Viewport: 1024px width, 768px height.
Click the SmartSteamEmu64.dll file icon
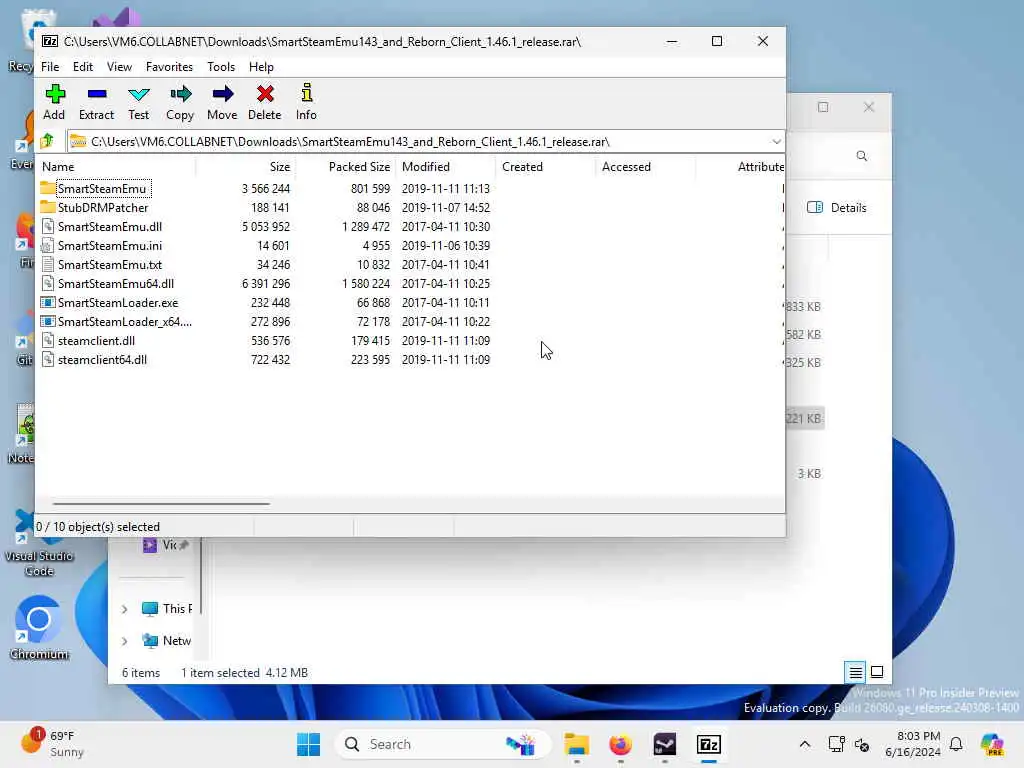(x=48, y=283)
